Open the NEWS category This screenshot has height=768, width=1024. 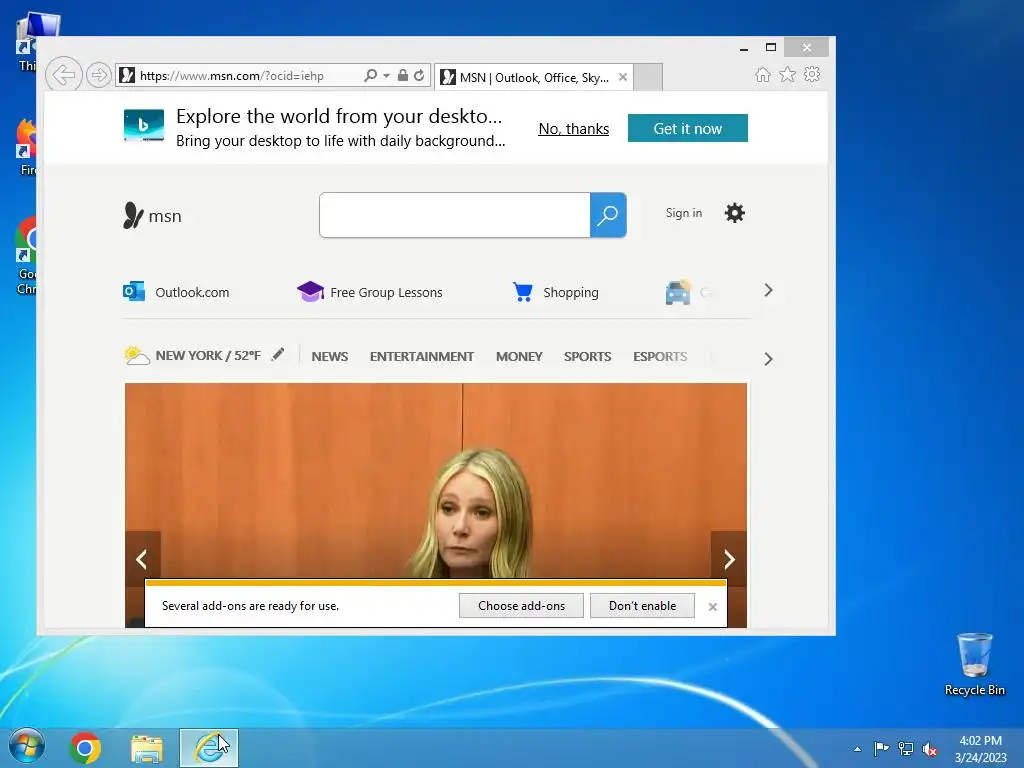[x=330, y=357]
